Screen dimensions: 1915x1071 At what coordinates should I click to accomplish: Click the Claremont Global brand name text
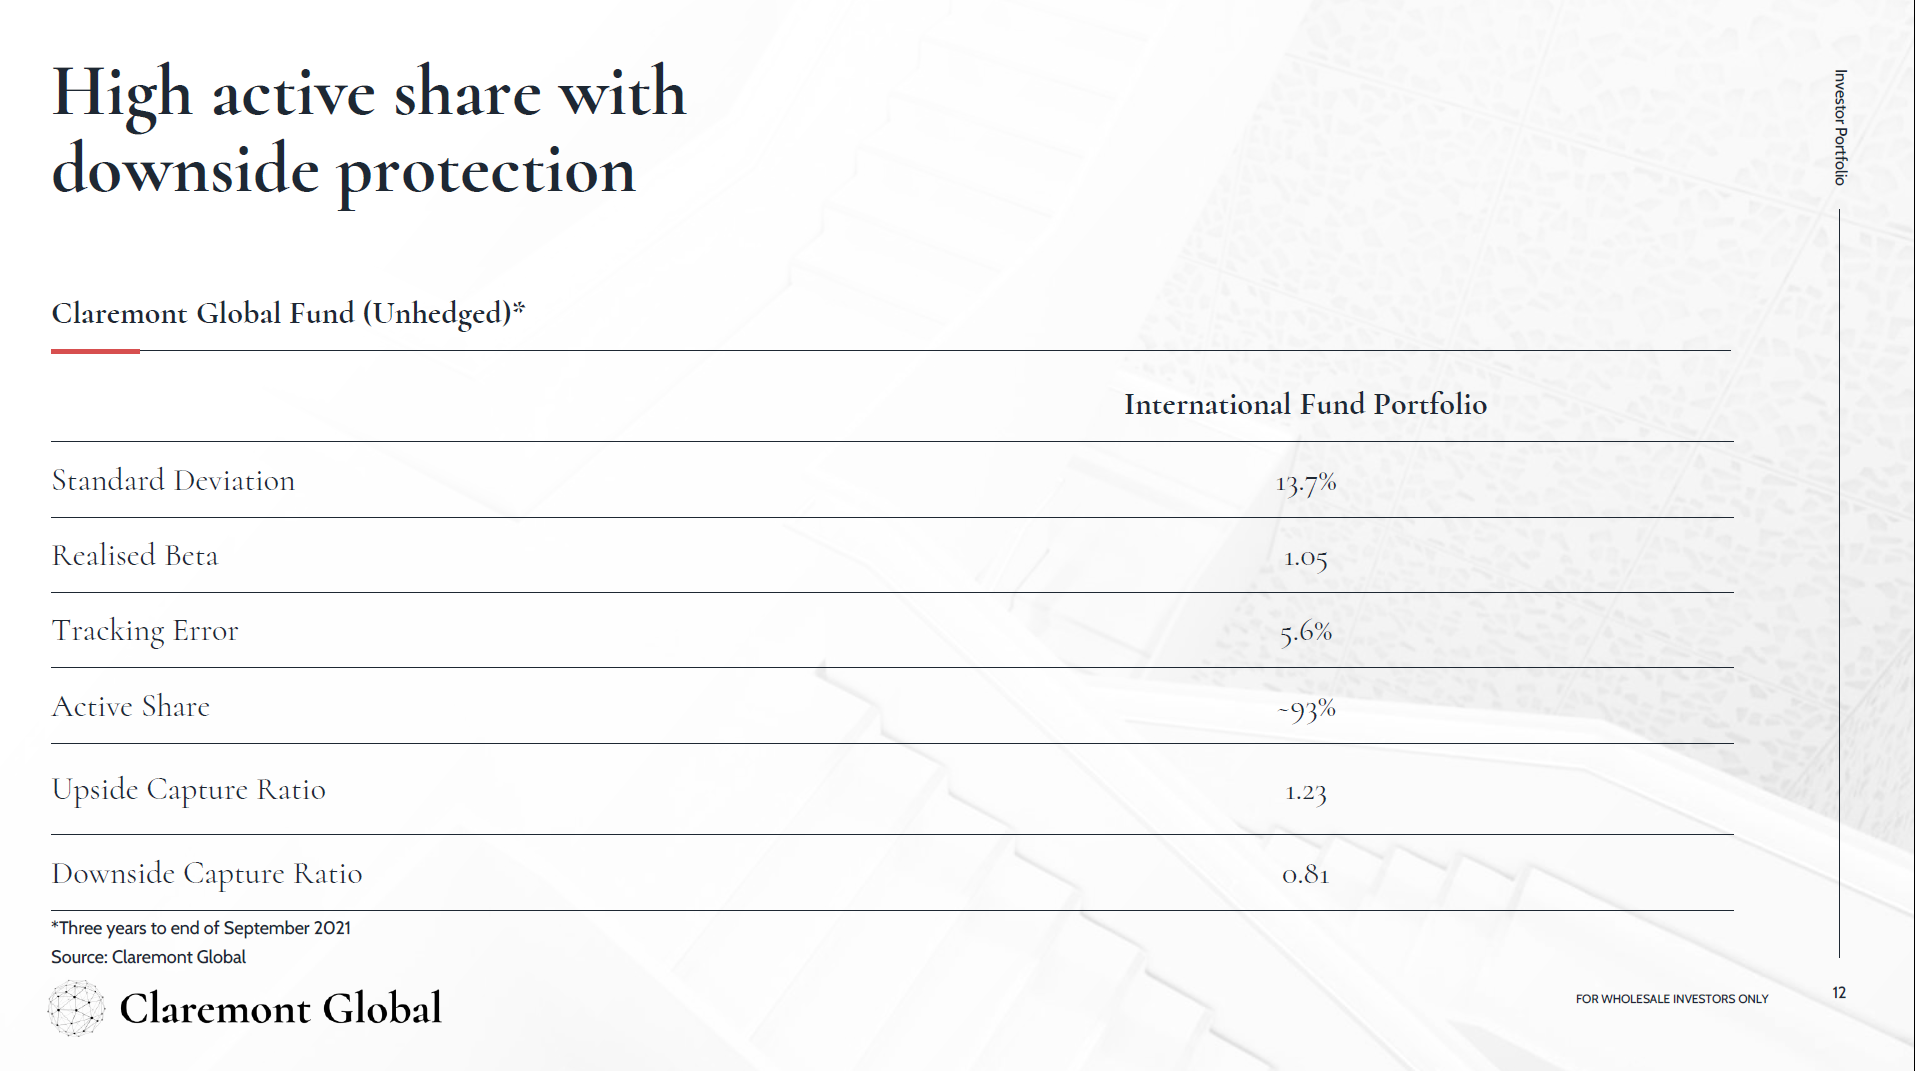click(280, 1008)
